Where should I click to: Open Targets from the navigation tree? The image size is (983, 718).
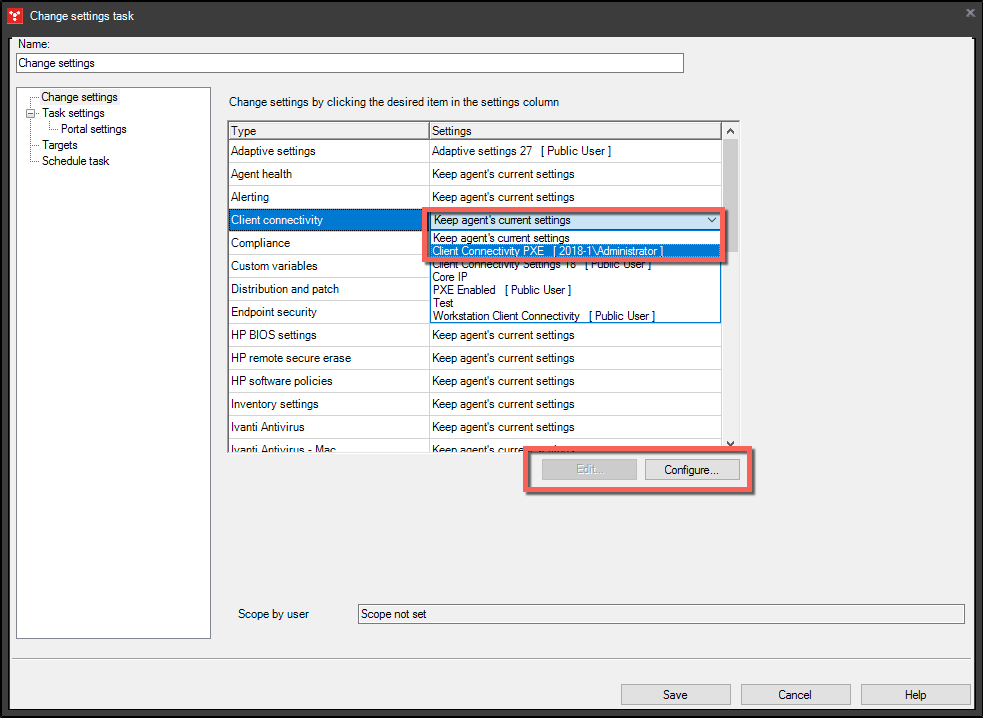click(60, 144)
